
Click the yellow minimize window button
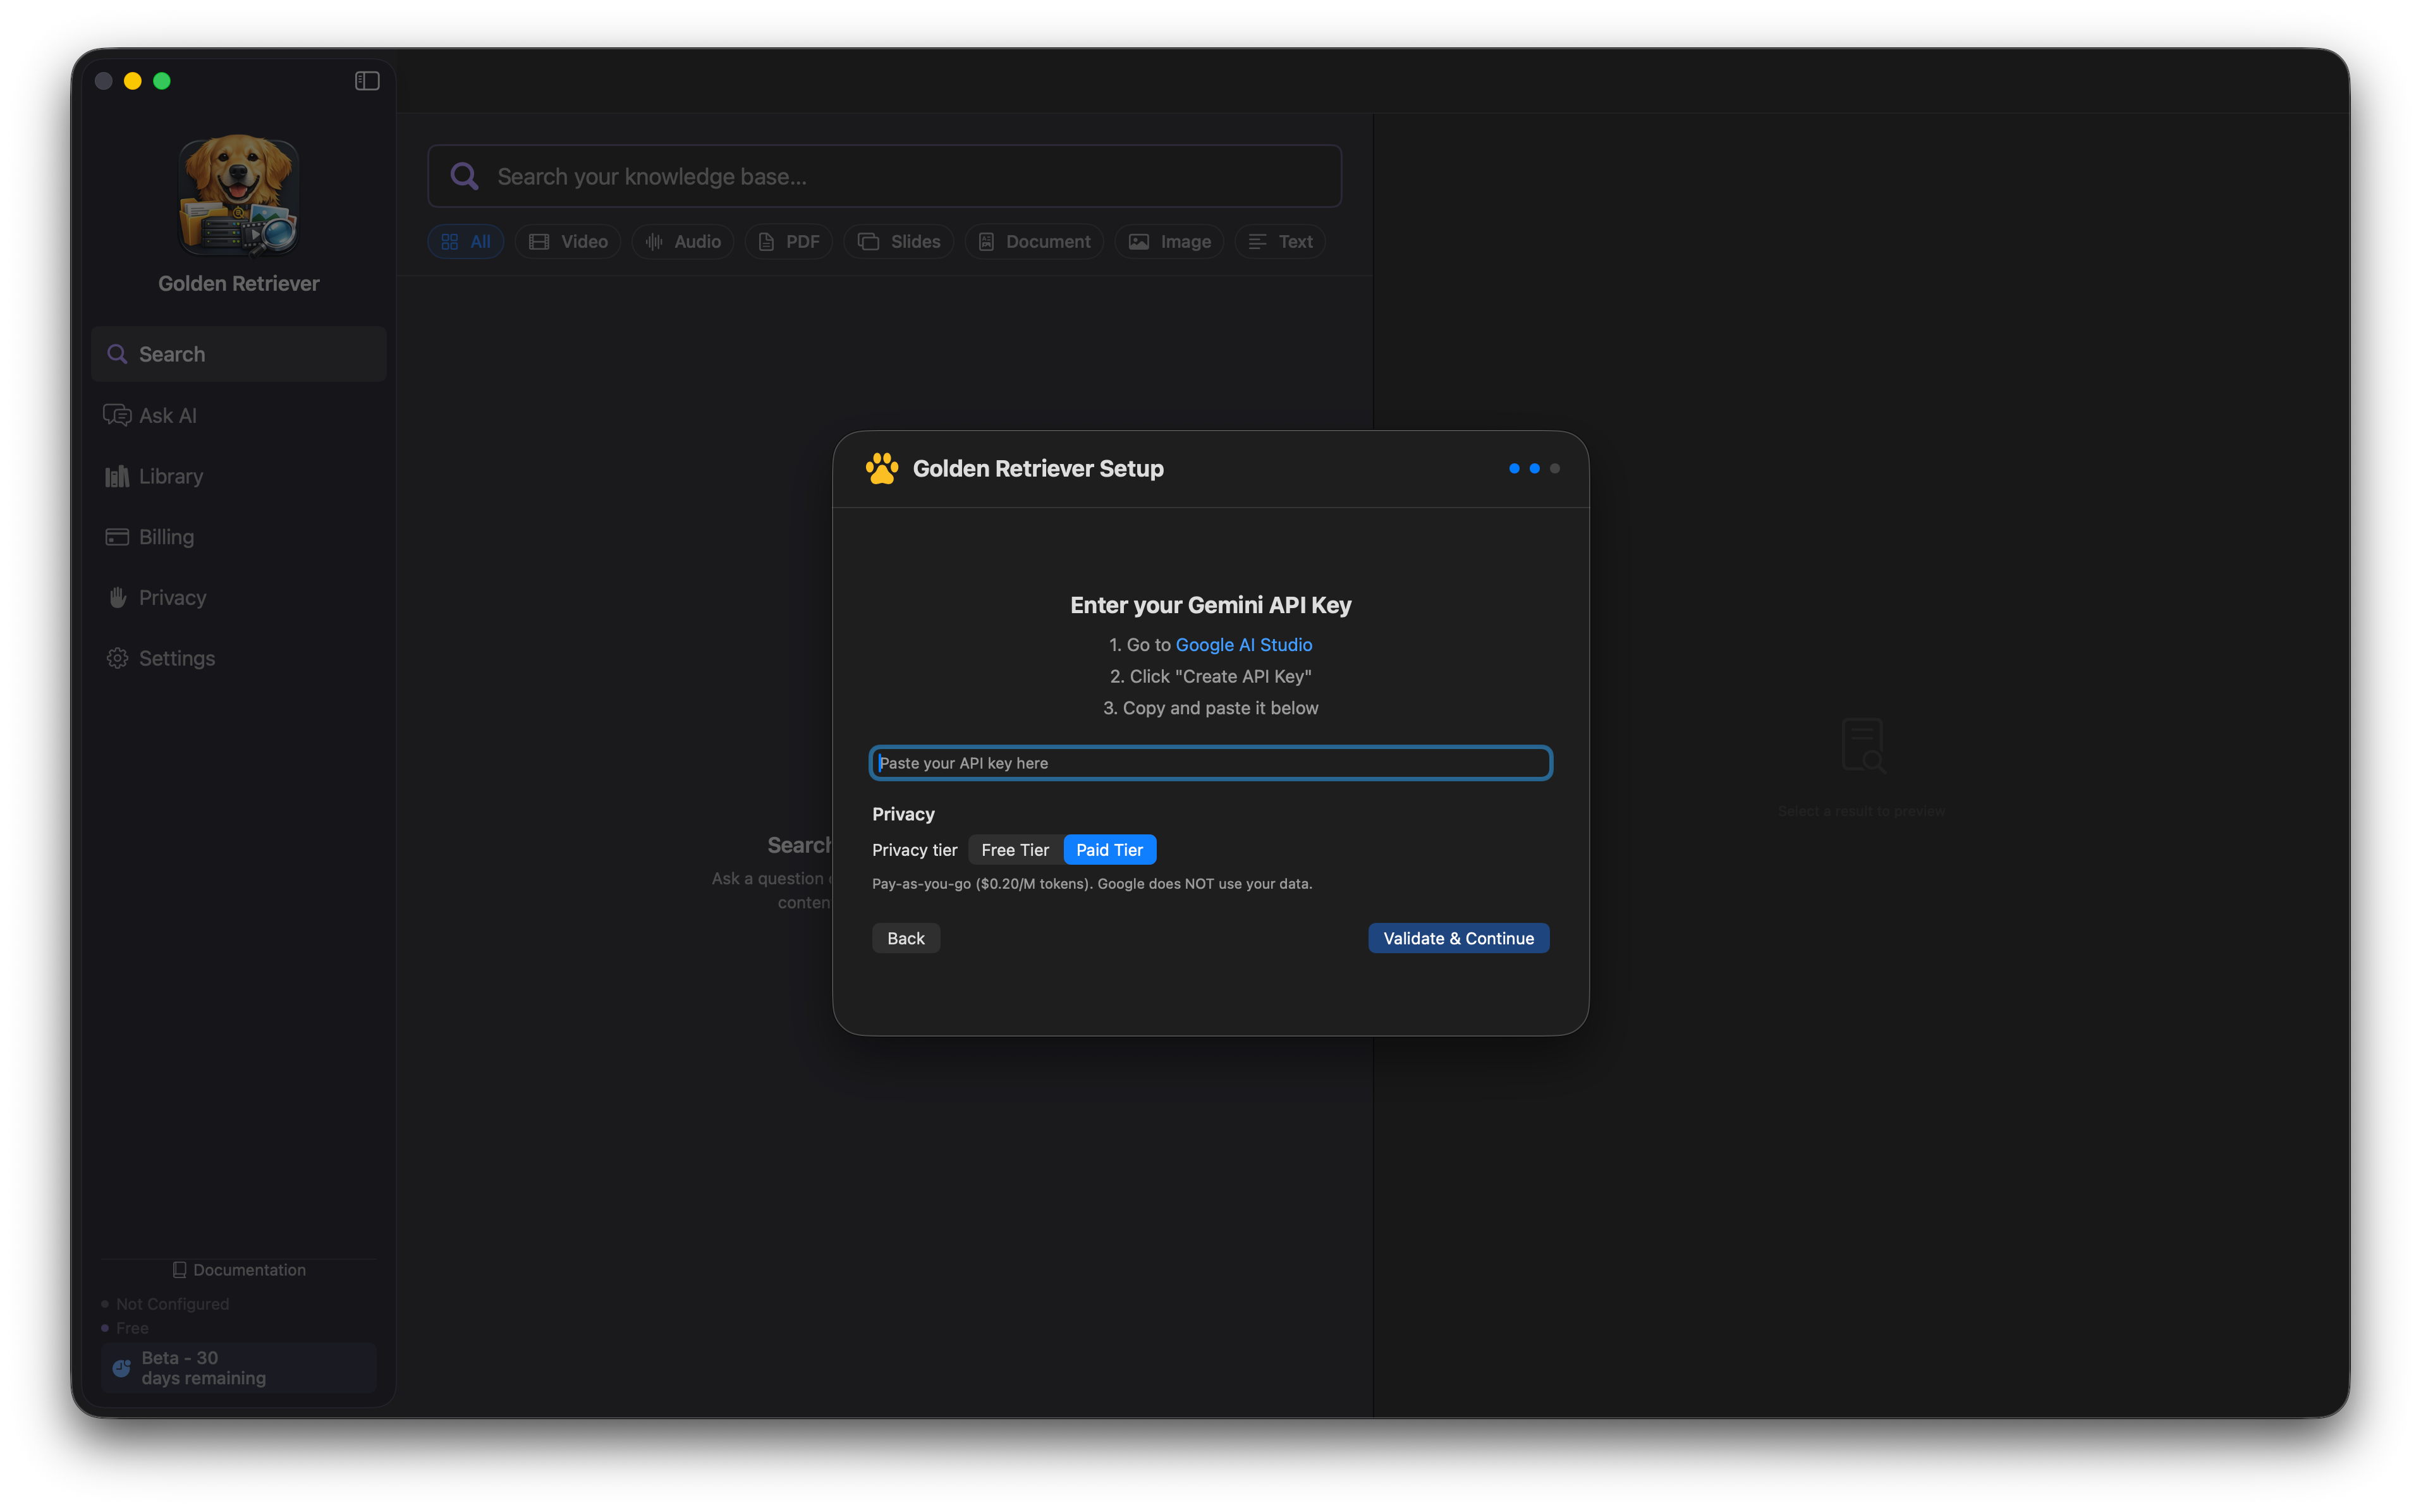133,81
